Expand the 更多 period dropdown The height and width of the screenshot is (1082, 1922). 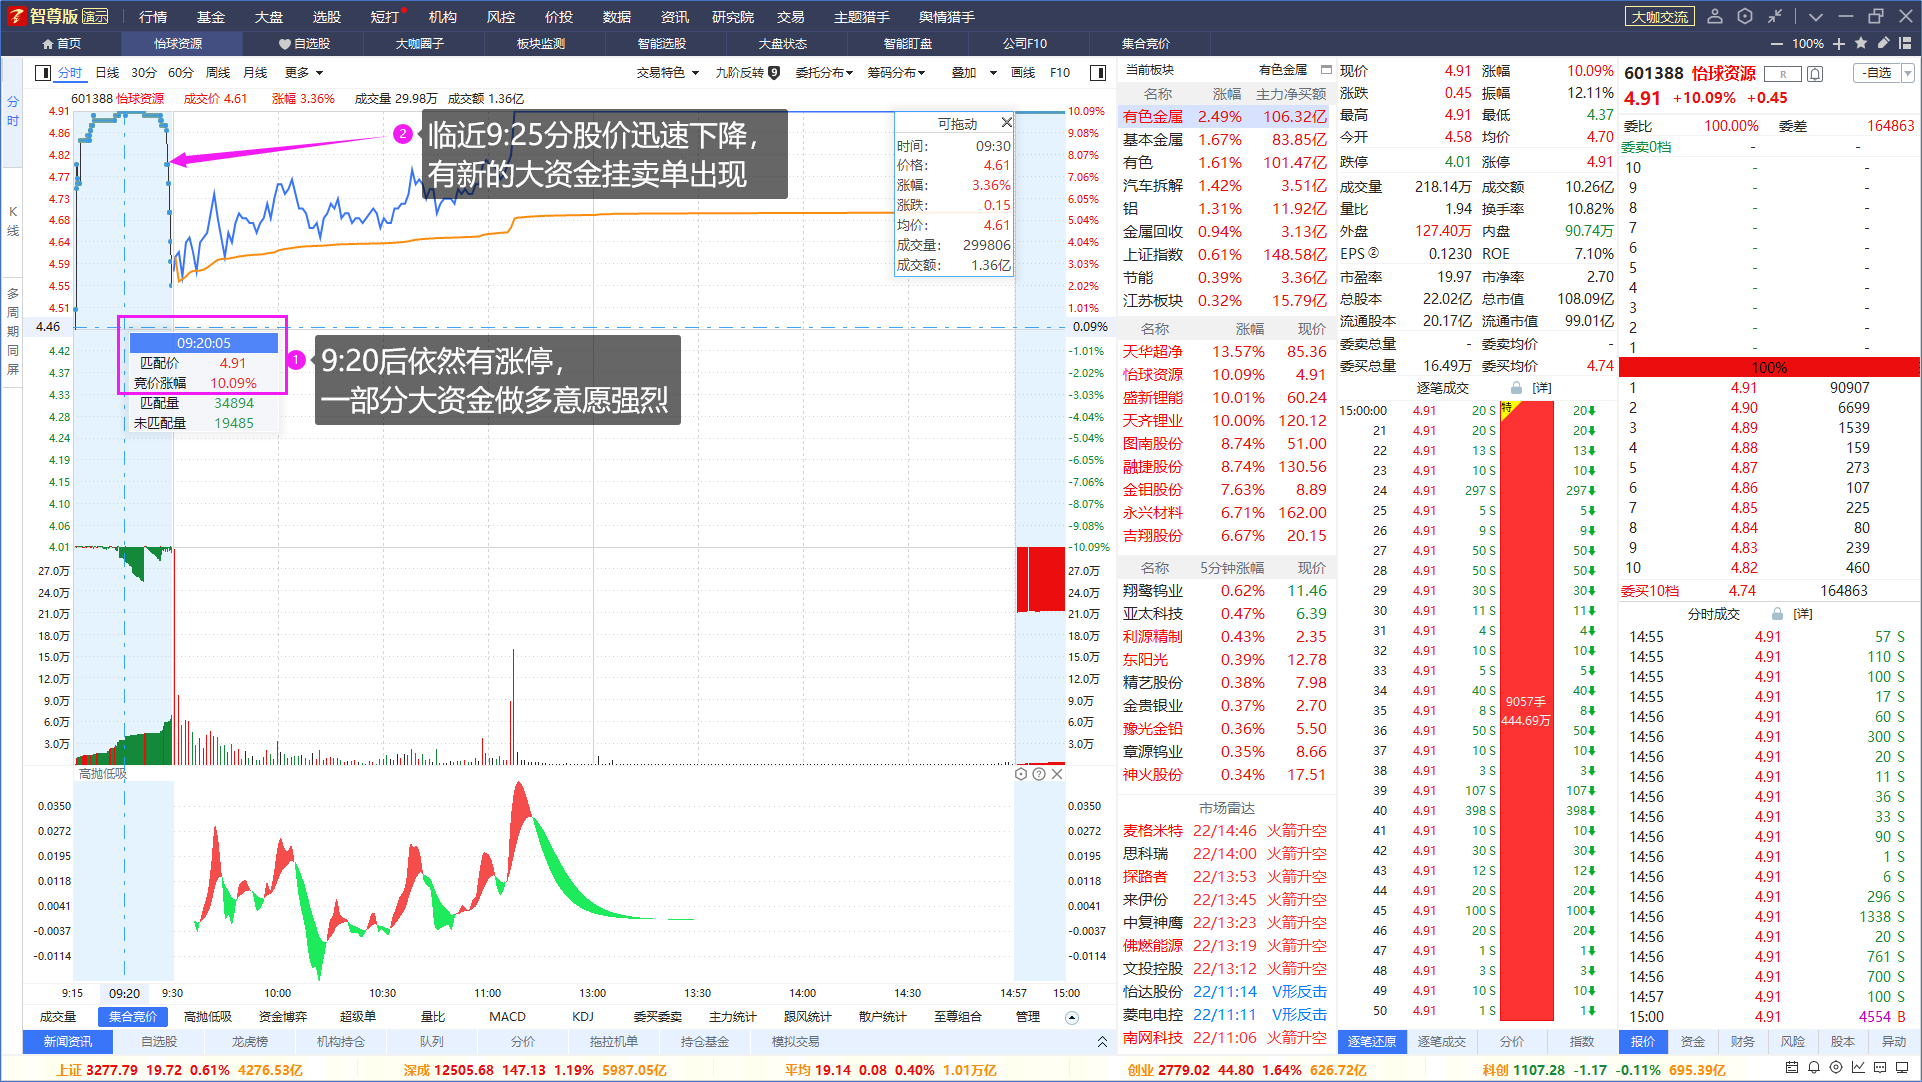(304, 73)
